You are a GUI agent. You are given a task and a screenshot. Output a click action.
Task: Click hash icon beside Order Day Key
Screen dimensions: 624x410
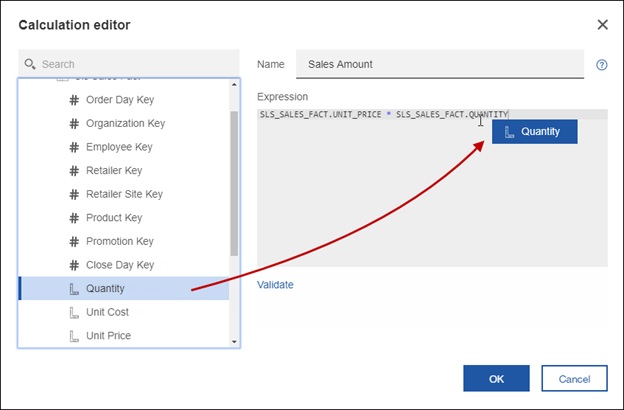(74, 100)
